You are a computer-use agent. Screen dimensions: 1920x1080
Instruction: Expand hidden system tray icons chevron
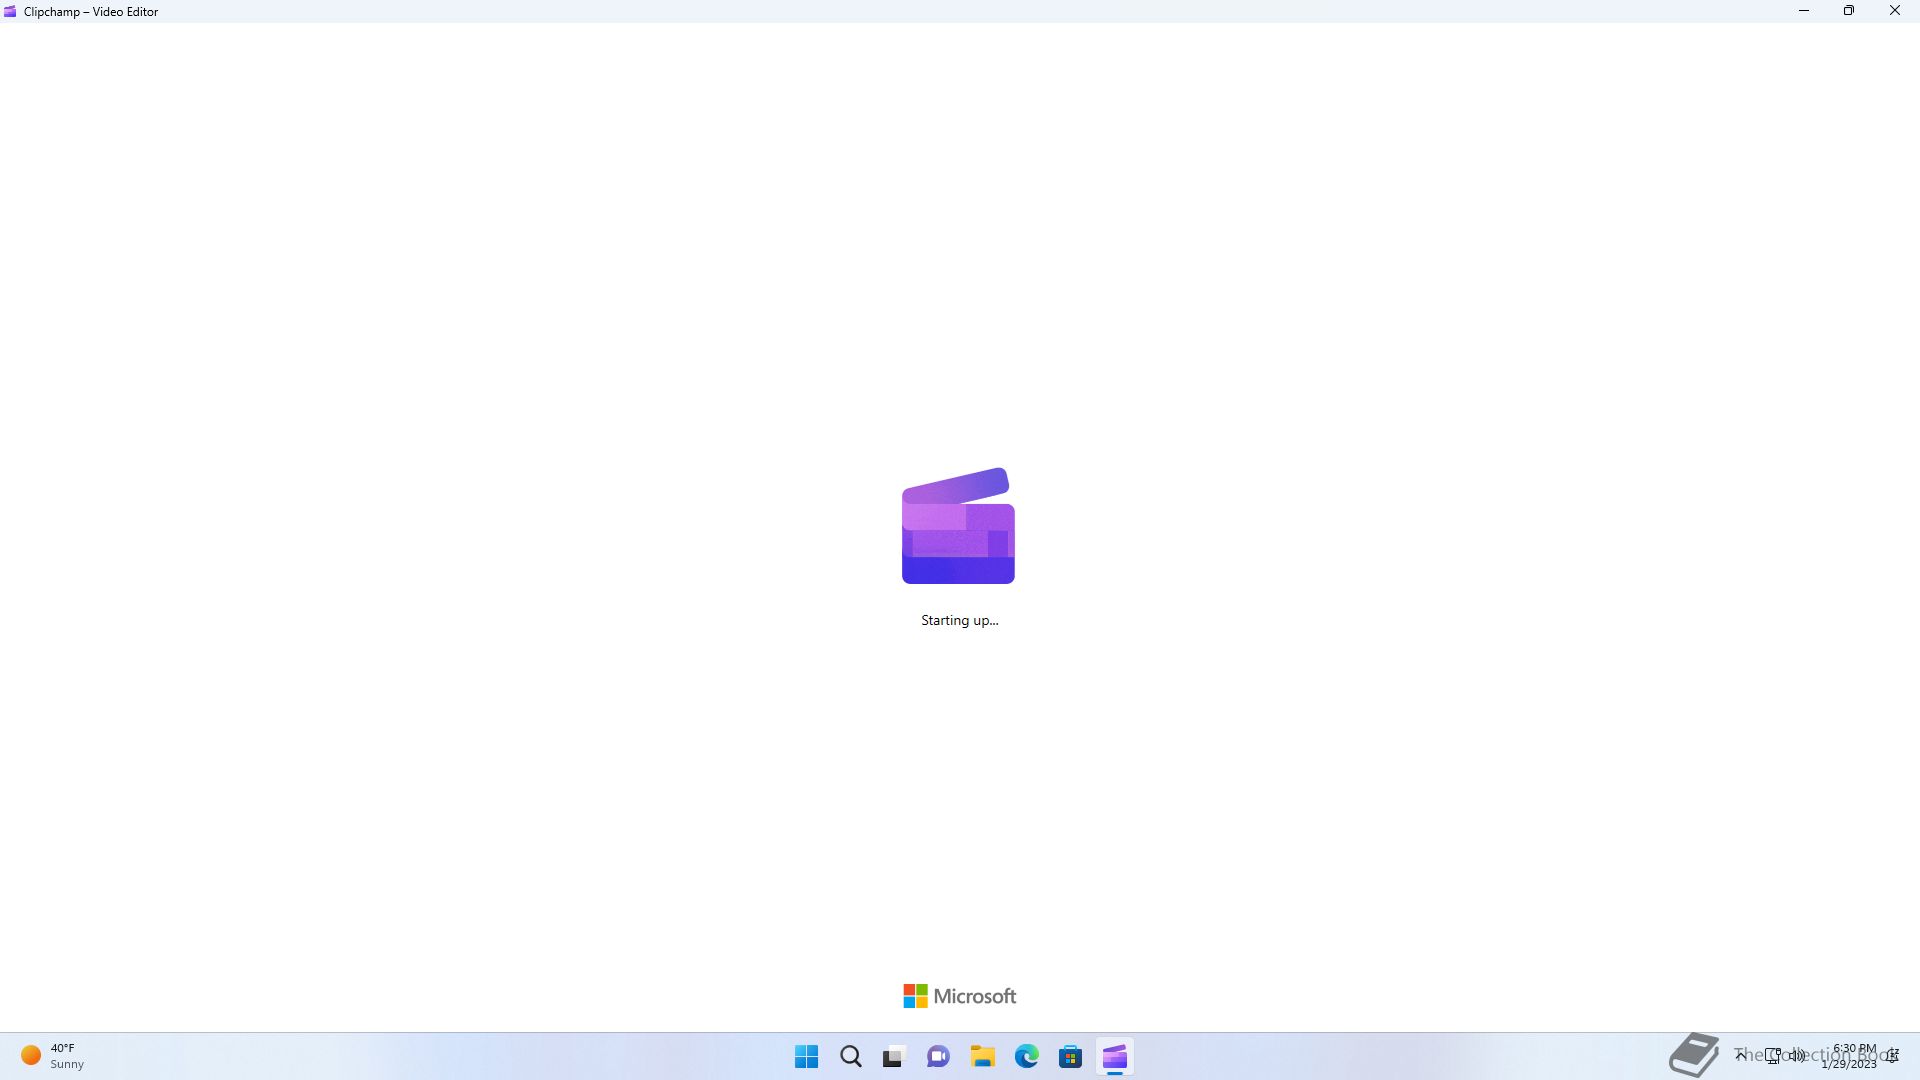click(x=1741, y=1055)
